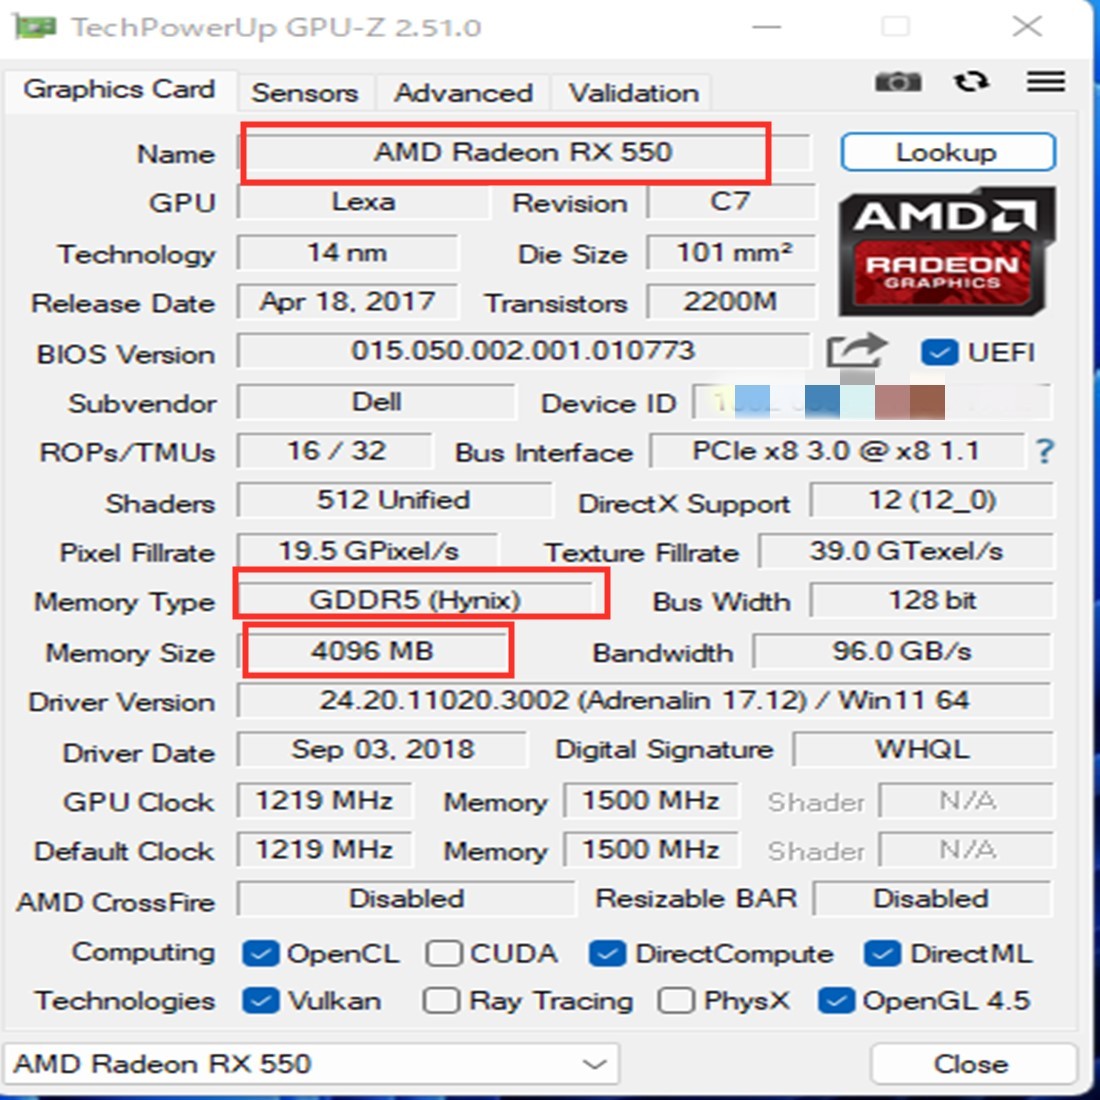
Task: Click the Bus Width value 128 bit
Action: (x=932, y=601)
